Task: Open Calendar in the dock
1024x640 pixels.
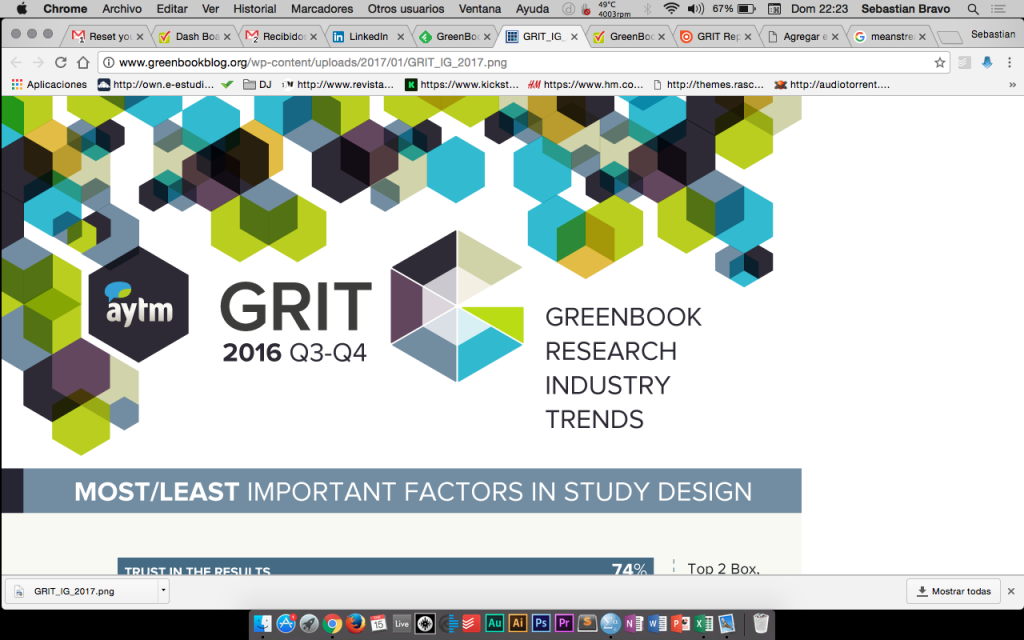Action: (378, 624)
